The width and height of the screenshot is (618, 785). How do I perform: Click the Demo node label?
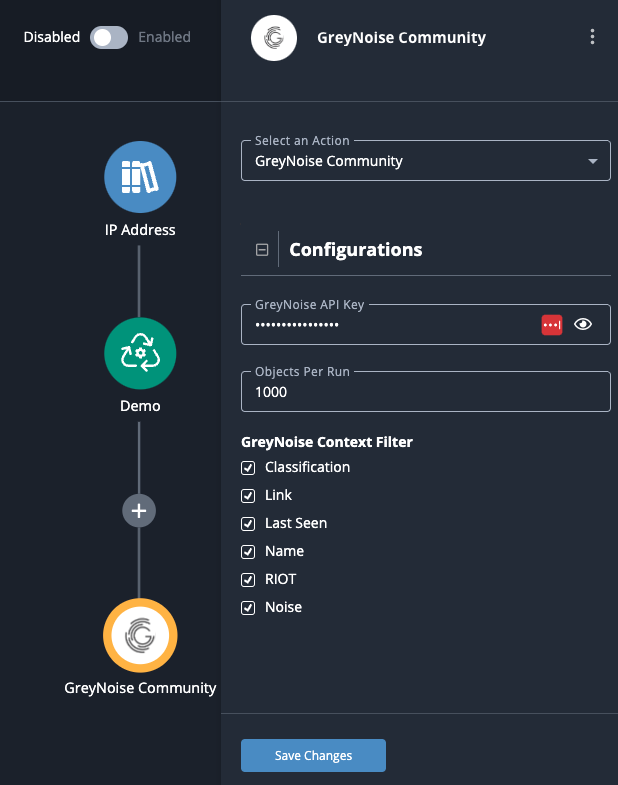pos(140,406)
